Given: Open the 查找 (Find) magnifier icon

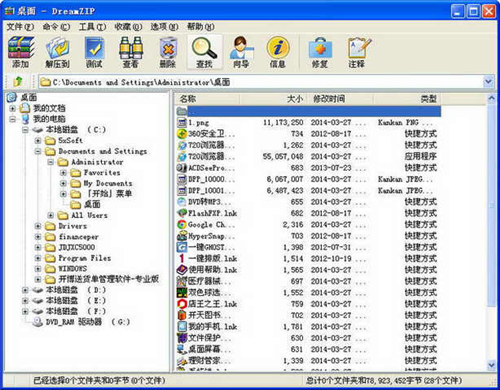Looking at the screenshot, I should [x=204, y=52].
